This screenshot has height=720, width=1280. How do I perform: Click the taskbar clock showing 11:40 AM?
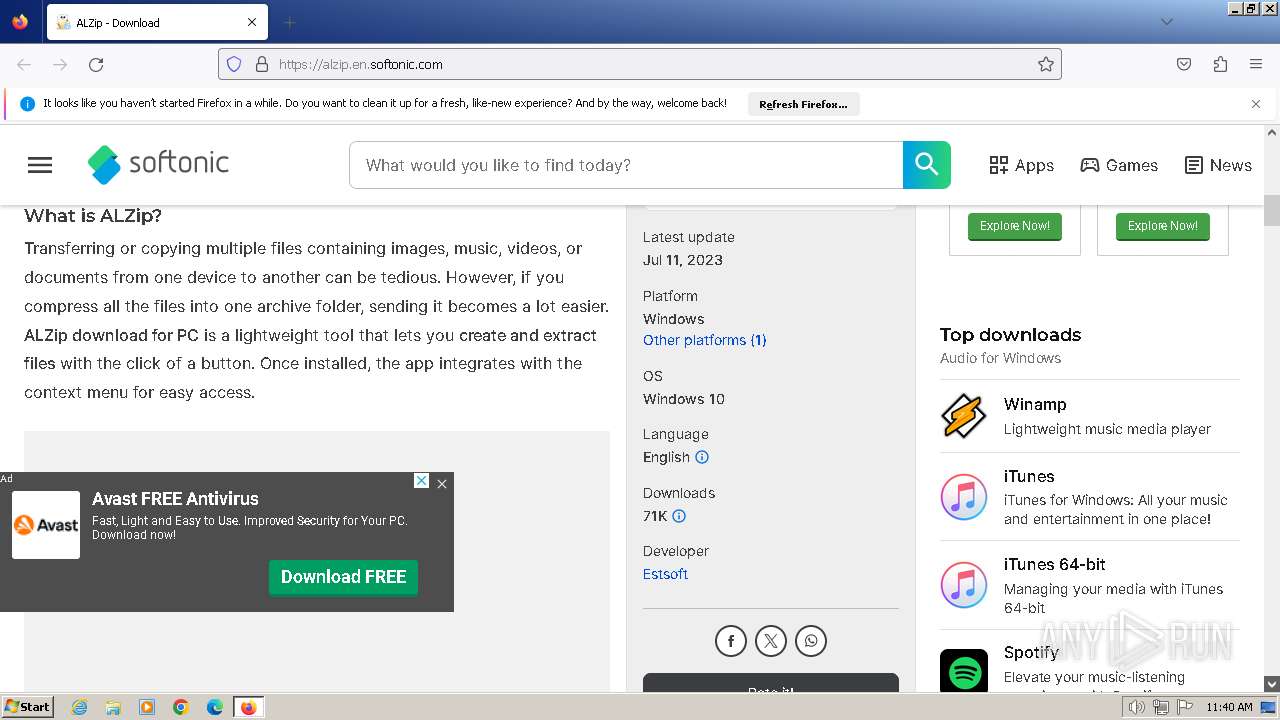(1229, 707)
